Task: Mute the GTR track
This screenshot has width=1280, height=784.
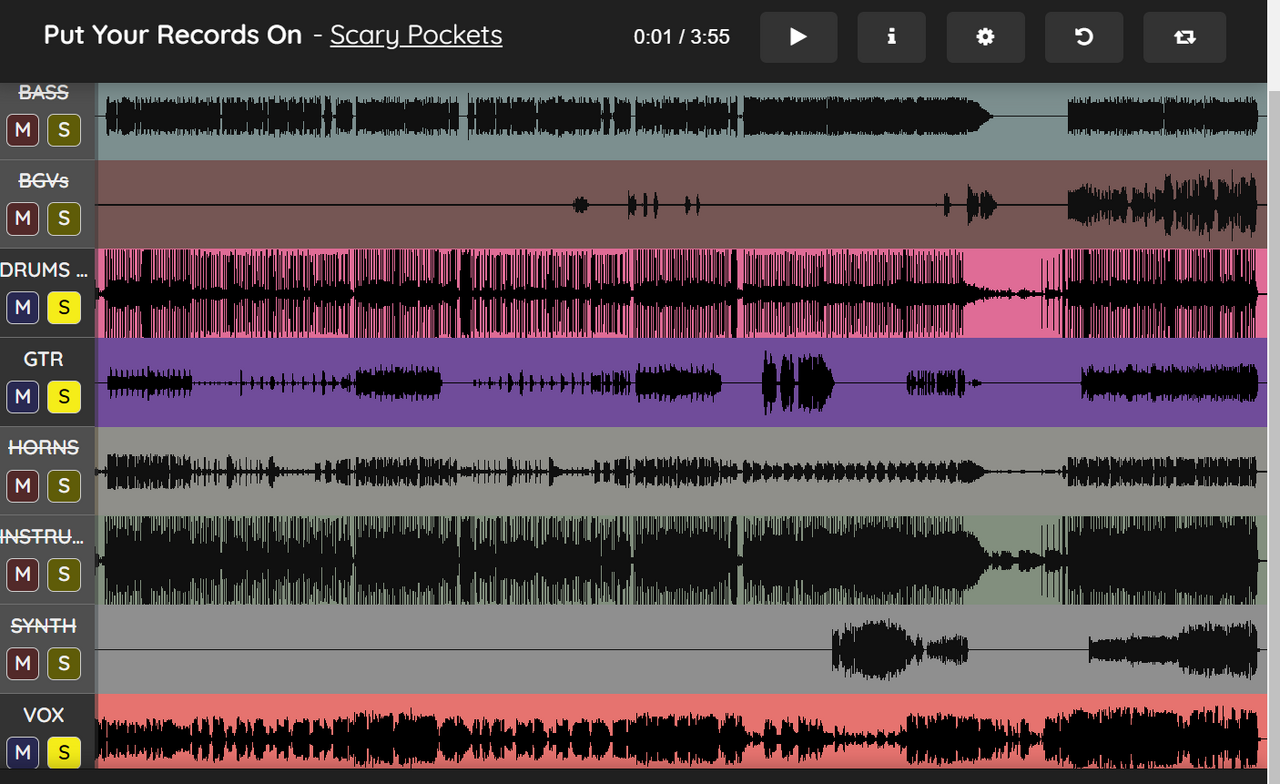Action: [x=23, y=397]
